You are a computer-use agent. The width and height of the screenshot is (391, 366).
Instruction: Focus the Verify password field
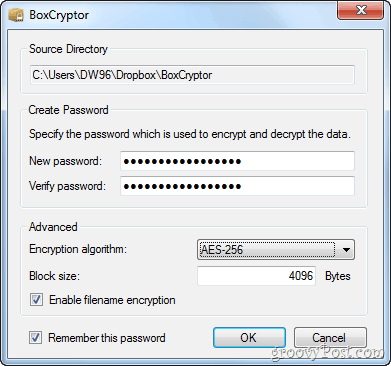[237, 186]
